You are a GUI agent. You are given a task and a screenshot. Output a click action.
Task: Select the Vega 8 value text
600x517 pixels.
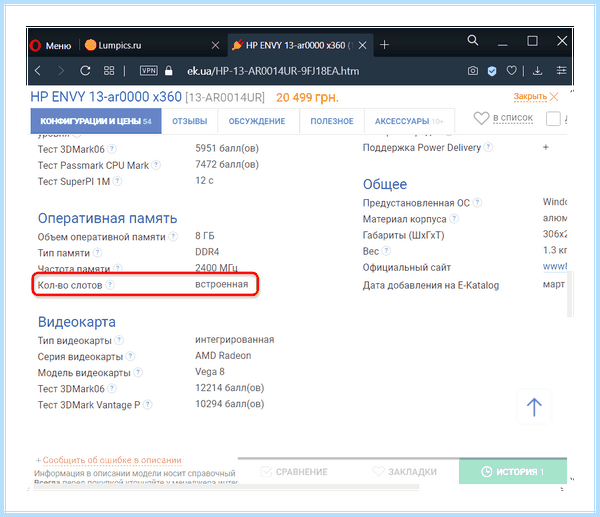click(x=210, y=372)
